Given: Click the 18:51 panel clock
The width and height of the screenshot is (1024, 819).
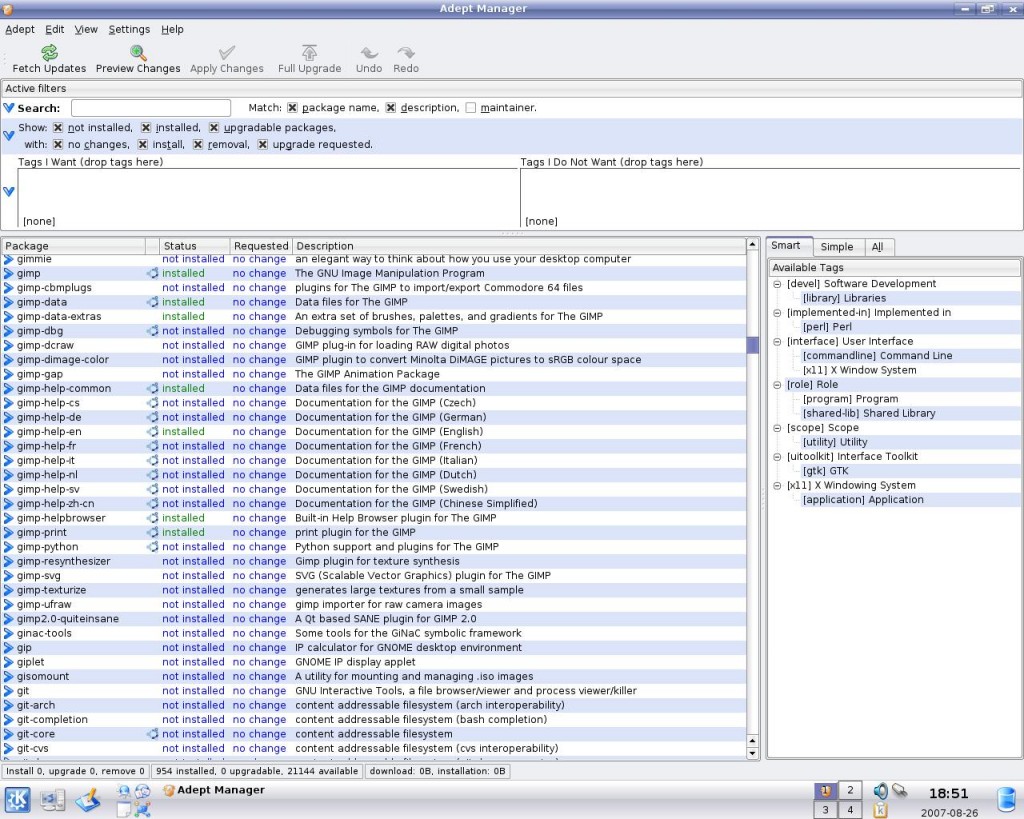Looking at the screenshot, I should tap(948, 794).
